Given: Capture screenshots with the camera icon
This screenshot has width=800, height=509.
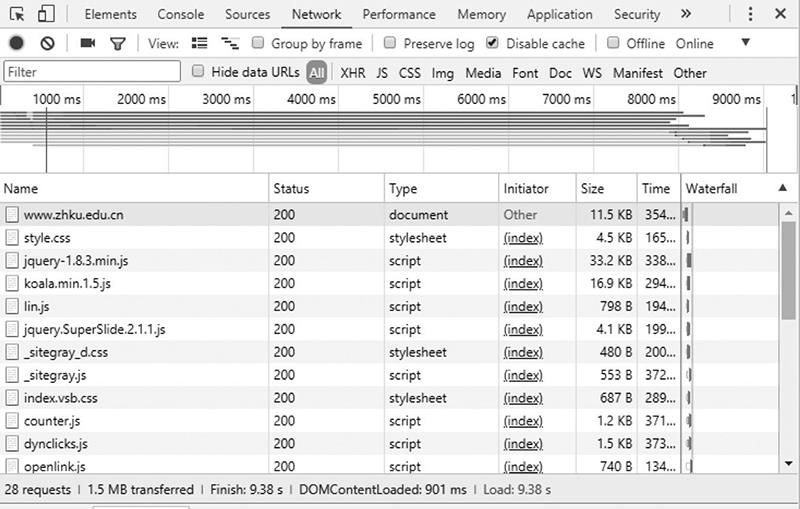Looking at the screenshot, I should coord(88,43).
